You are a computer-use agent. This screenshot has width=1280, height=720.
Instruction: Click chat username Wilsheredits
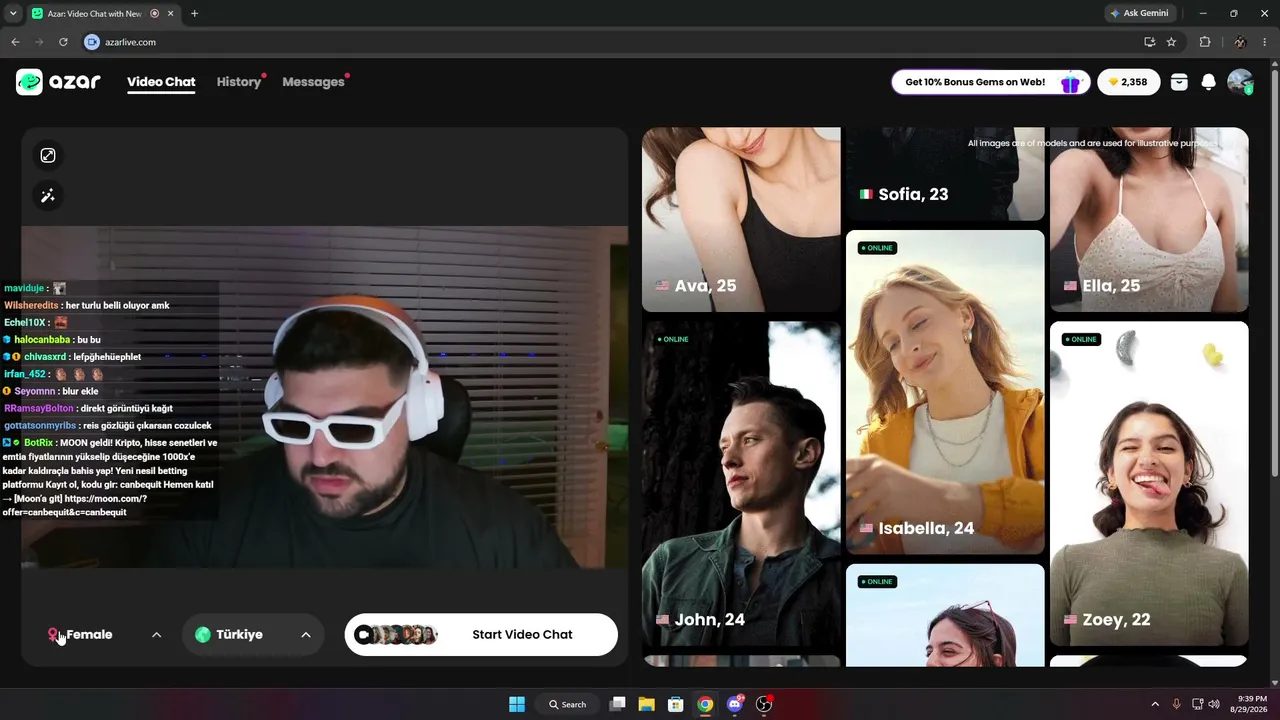31,306
